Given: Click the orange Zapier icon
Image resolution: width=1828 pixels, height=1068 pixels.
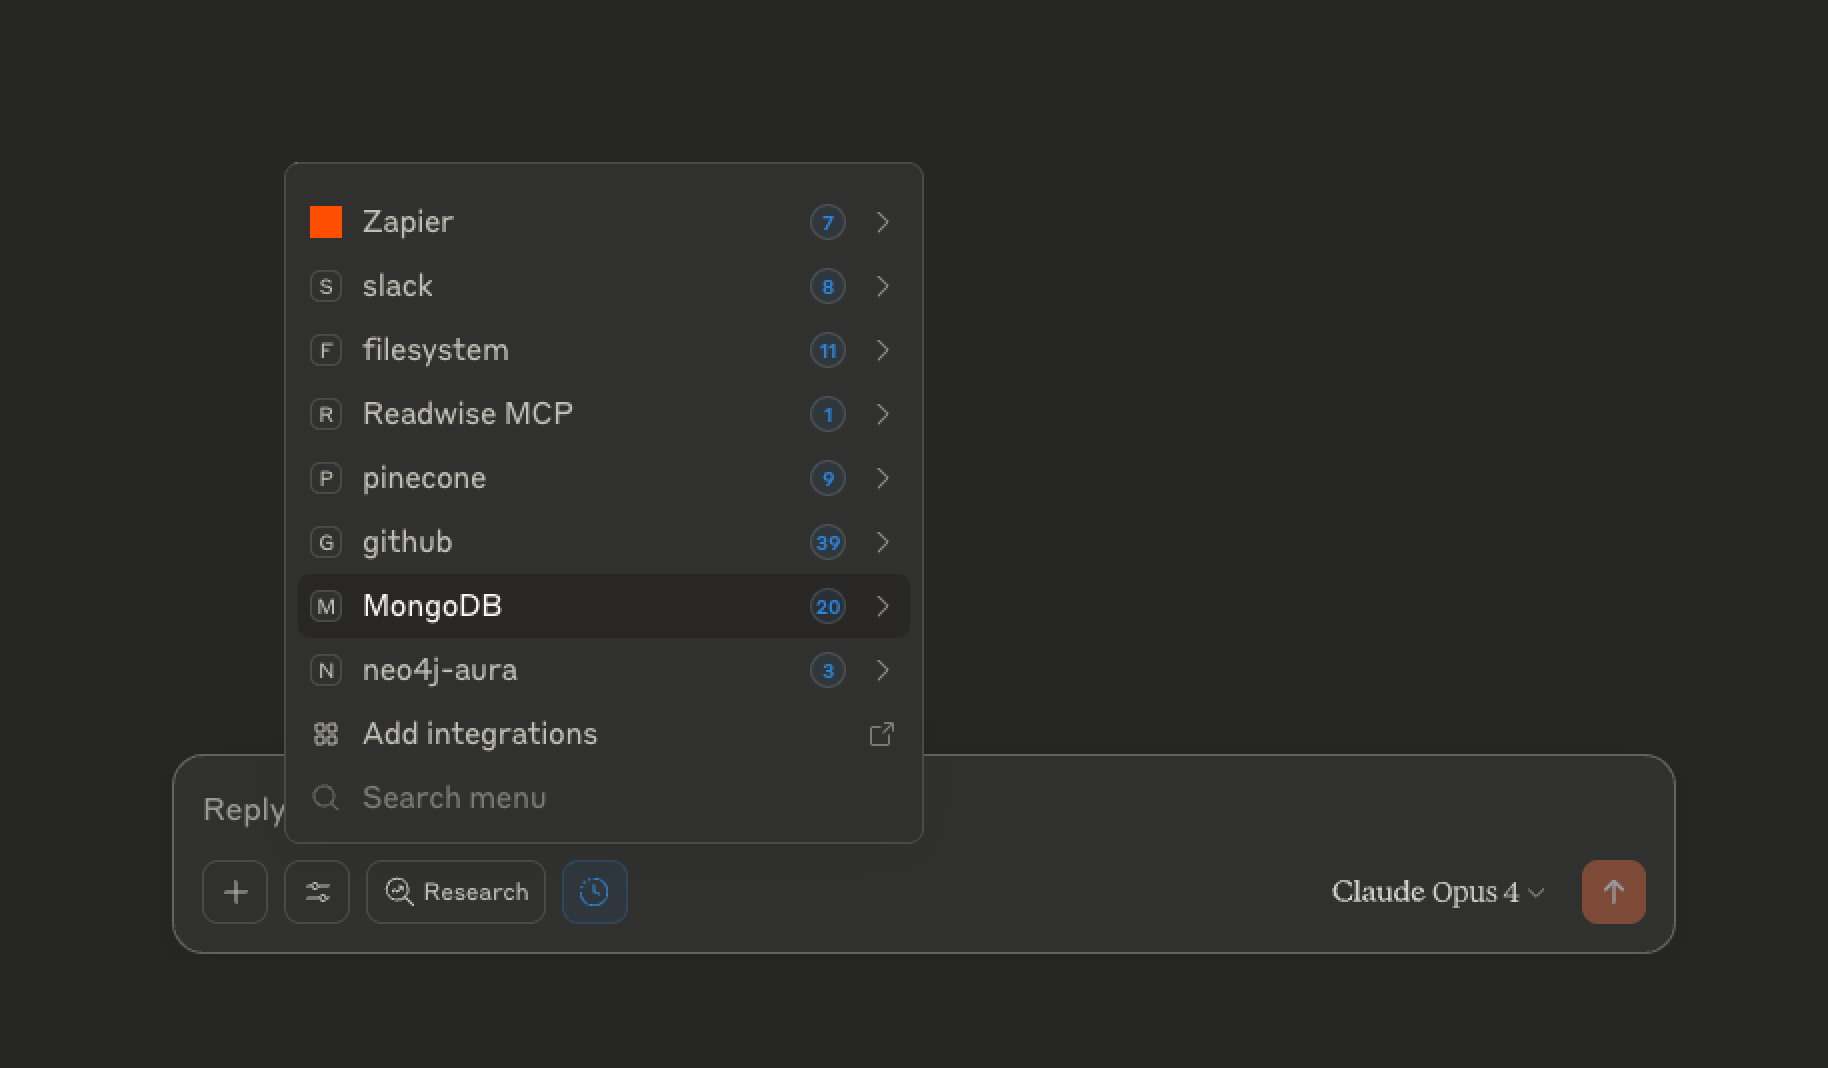Looking at the screenshot, I should pos(326,222).
